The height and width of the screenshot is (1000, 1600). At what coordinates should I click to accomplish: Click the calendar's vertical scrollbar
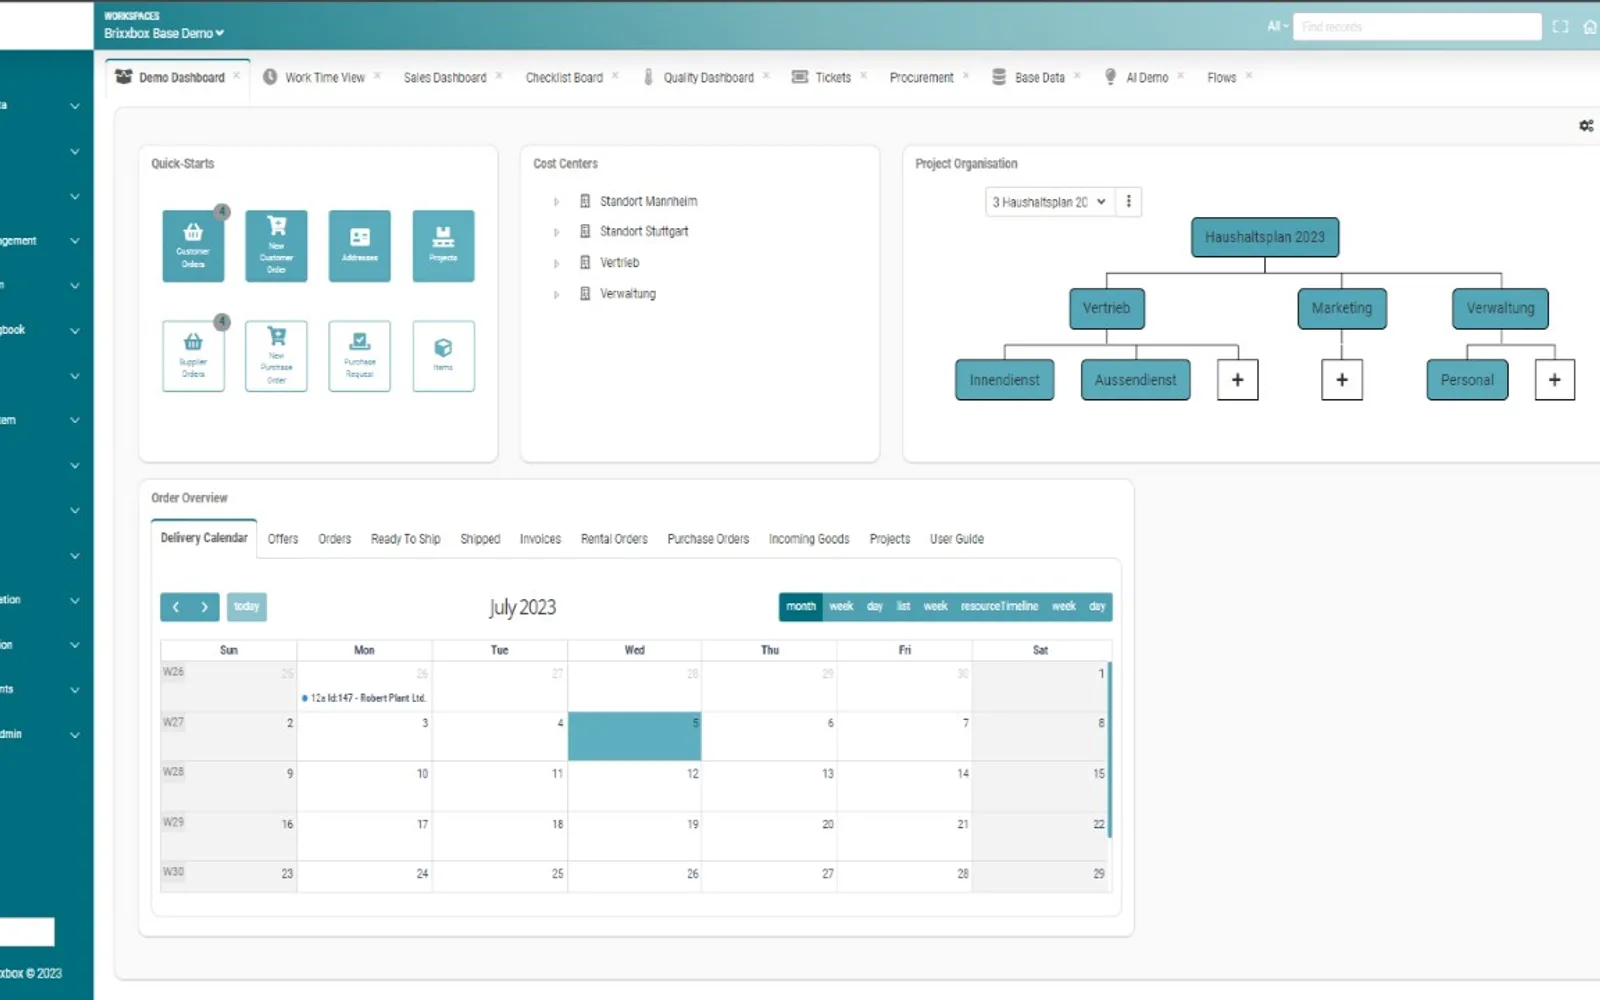pyautogui.click(x=1110, y=750)
